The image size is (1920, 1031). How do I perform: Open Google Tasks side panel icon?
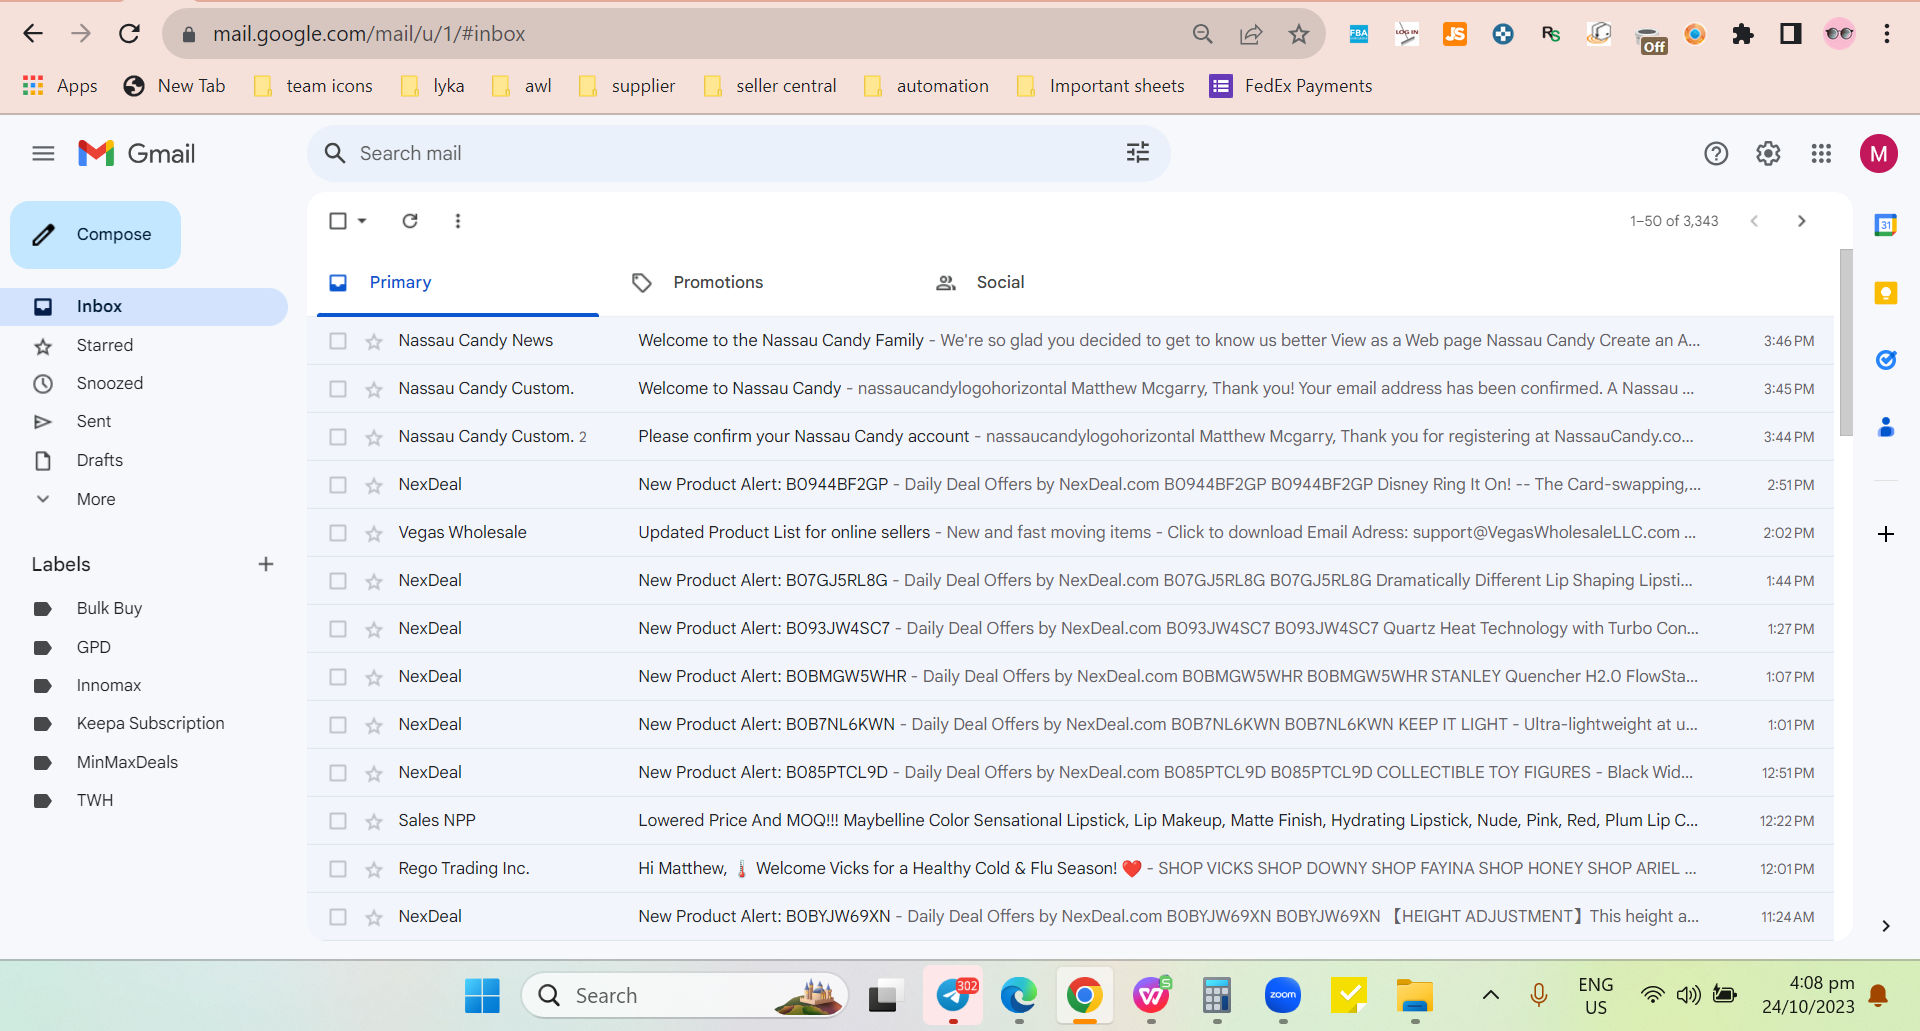coord(1886,360)
